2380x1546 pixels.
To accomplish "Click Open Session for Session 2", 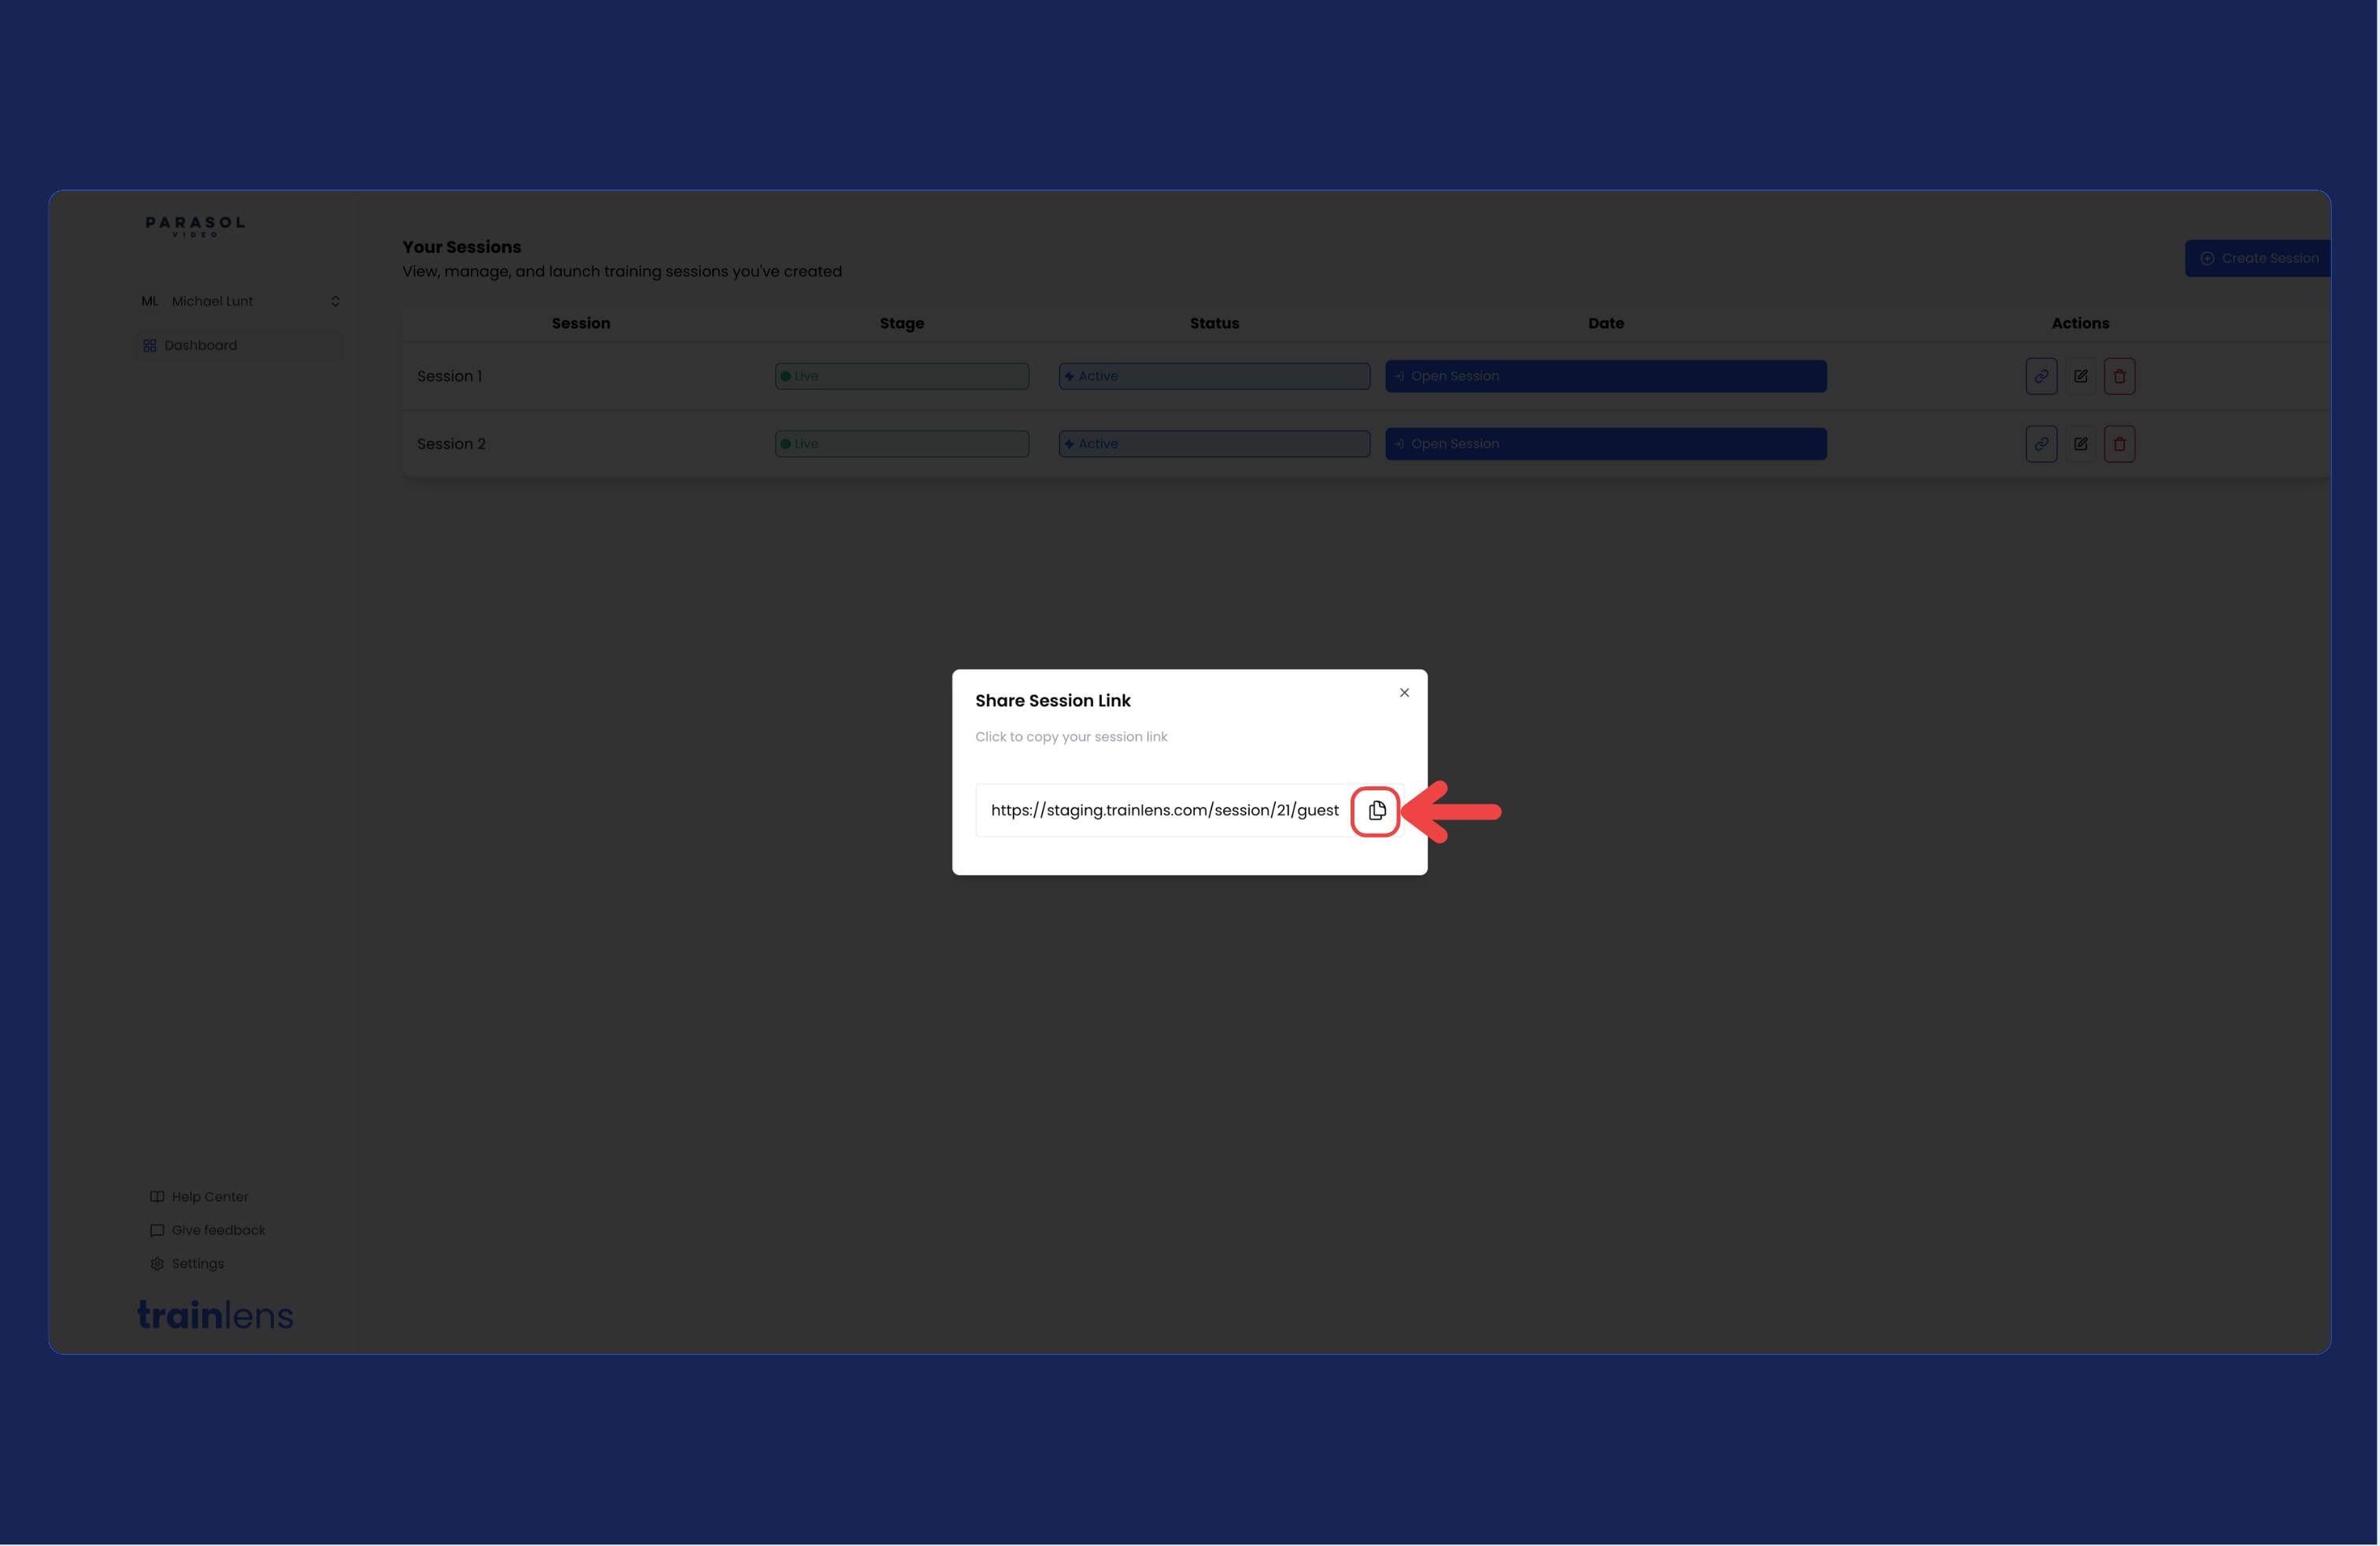I will (x=1605, y=444).
